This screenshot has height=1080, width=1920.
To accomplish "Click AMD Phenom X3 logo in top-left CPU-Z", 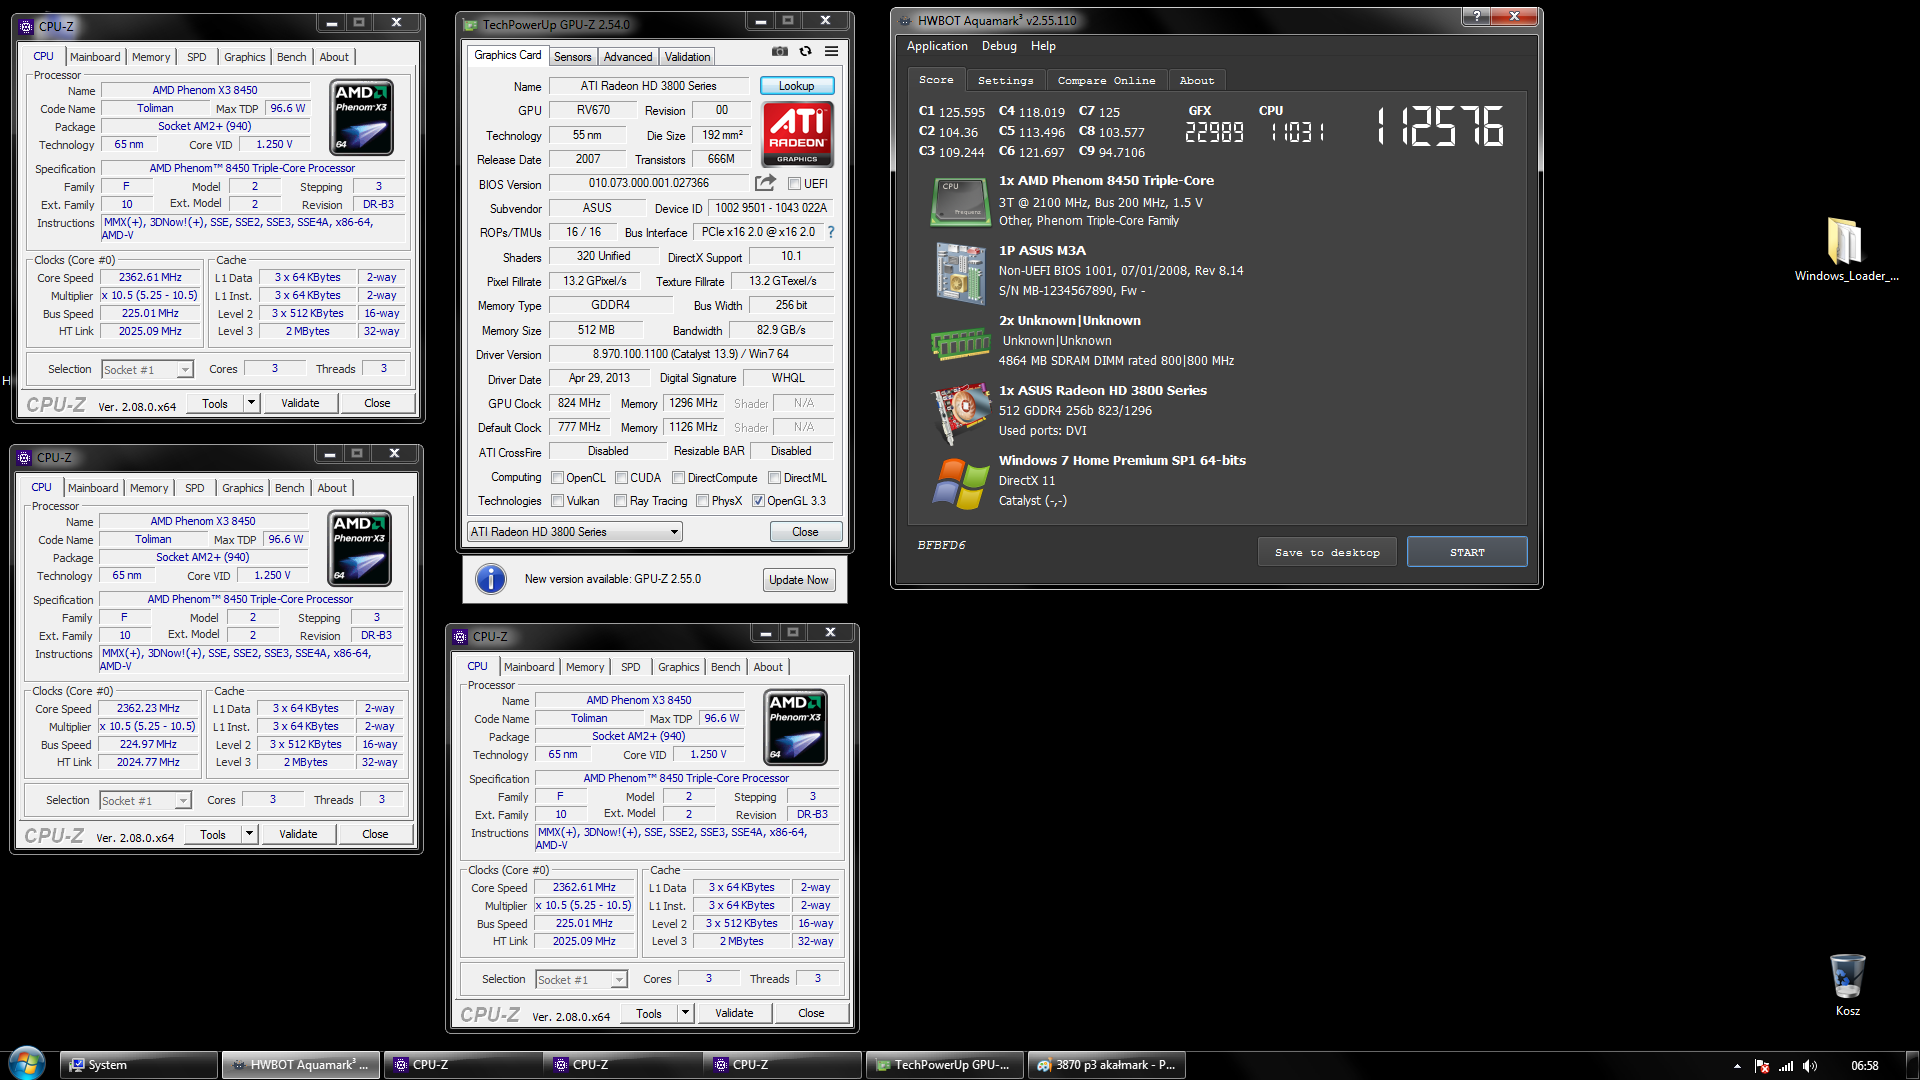I will (x=361, y=118).
